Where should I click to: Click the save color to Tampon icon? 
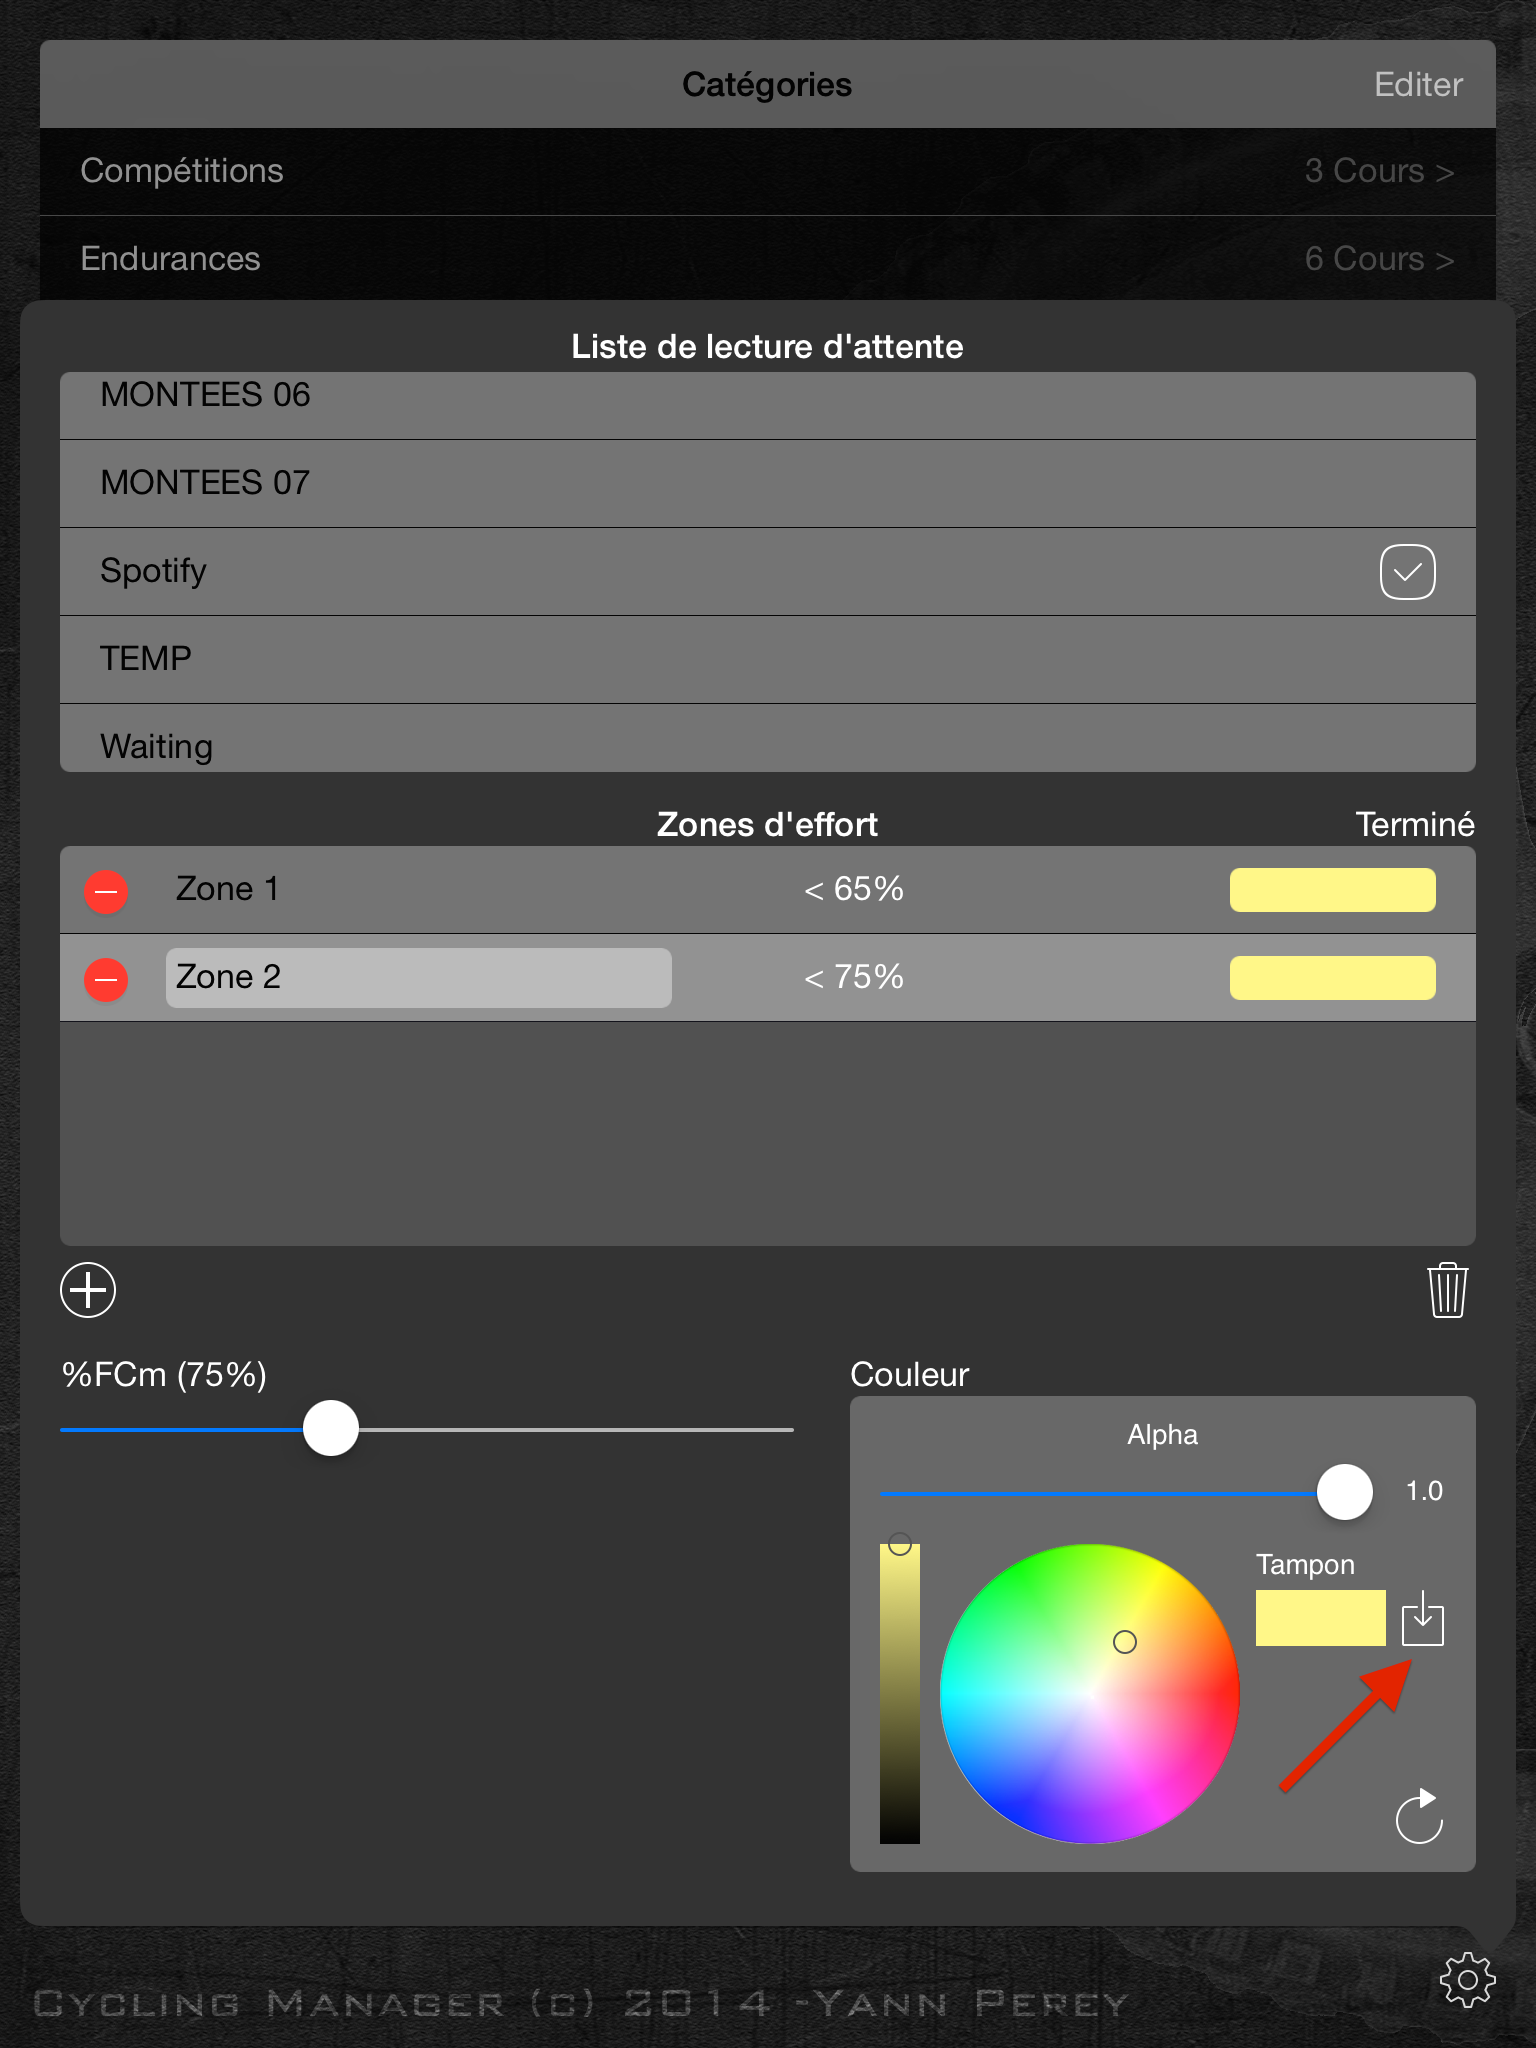pyautogui.click(x=1422, y=1618)
